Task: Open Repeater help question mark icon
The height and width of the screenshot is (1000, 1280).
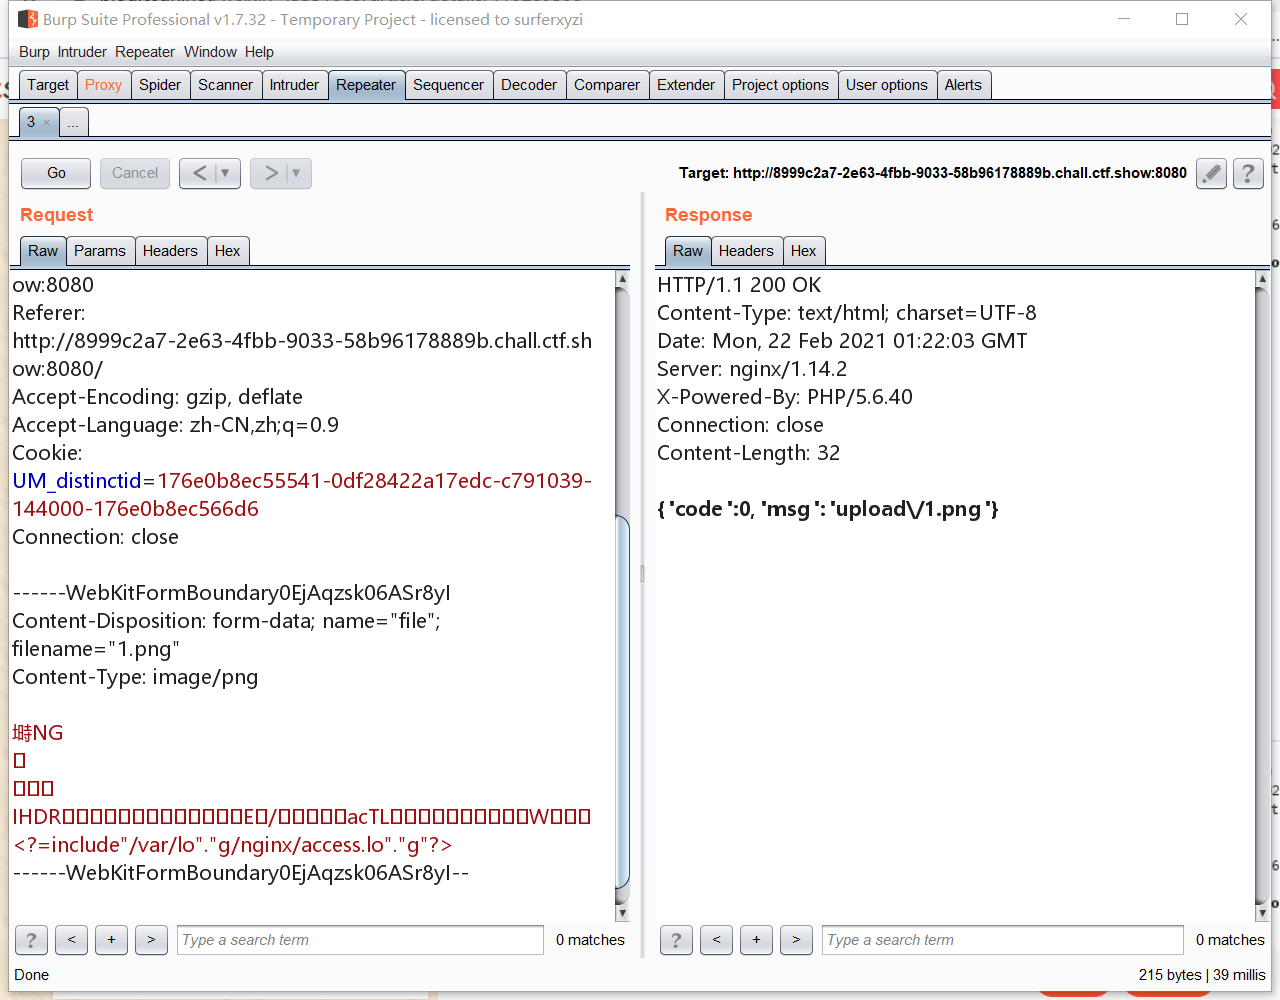Action: pyautogui.click(x=1248, y=173)
